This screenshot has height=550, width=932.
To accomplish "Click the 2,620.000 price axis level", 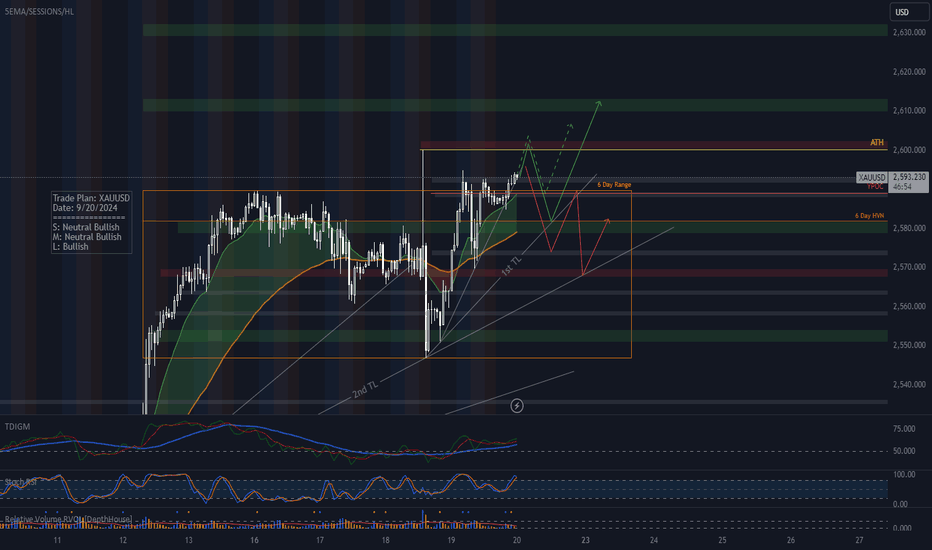I will [x=909, y=71].
